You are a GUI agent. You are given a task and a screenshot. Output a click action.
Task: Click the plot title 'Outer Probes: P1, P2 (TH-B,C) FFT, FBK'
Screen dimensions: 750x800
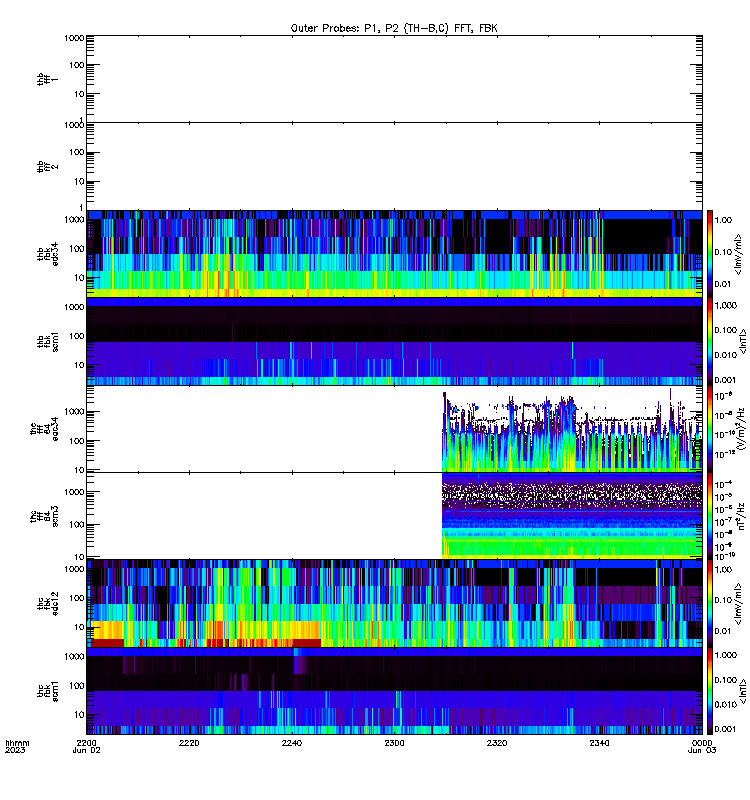(394, 28)
